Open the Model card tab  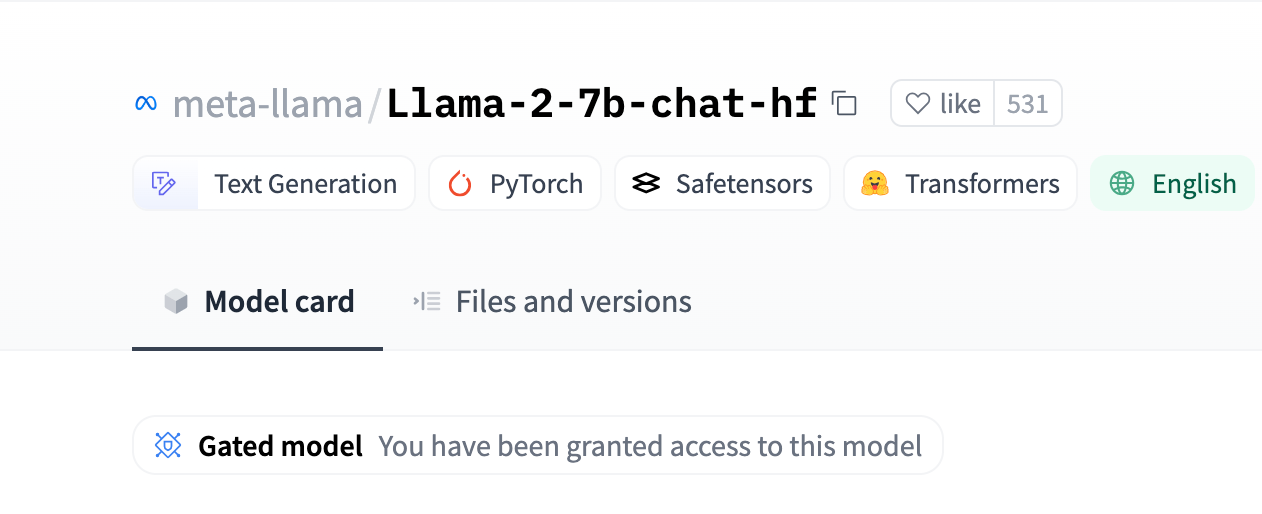coord(257,302)
